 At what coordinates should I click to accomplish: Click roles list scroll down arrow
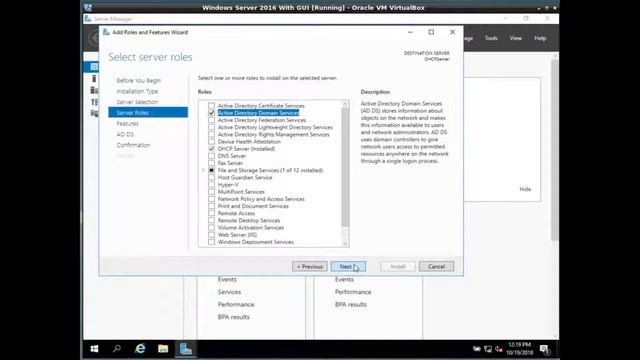tap(345, 244)
